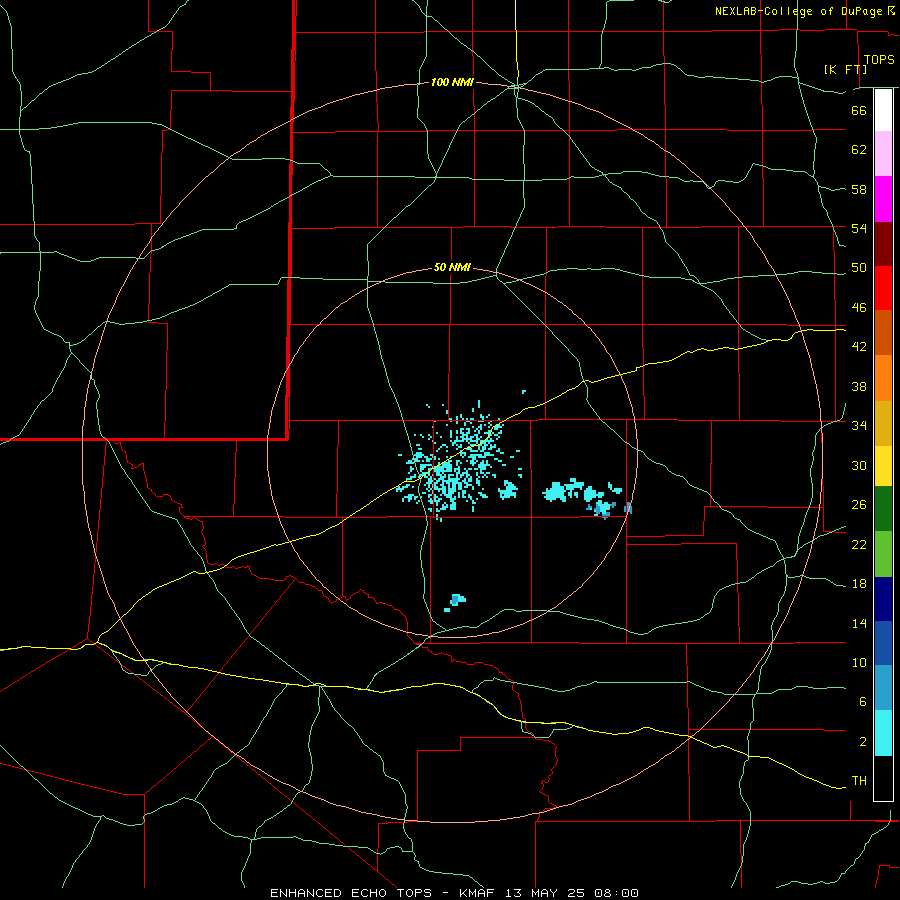900x900 pixels.
Task: Click the '26' legend value
Action: tap(859, 505)
